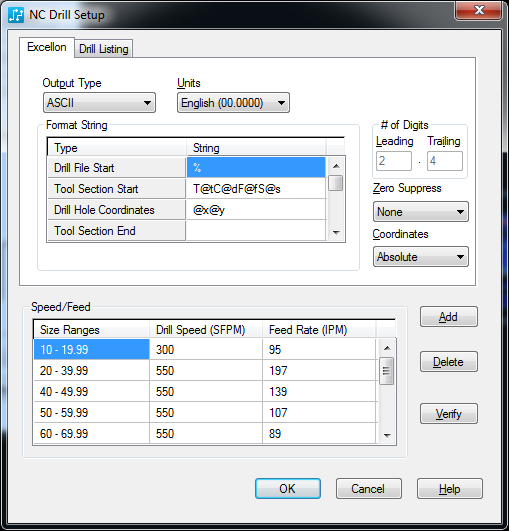The image size is (509, 531).
Task: Click Format String list scroll down arrow
Action: 336,233
